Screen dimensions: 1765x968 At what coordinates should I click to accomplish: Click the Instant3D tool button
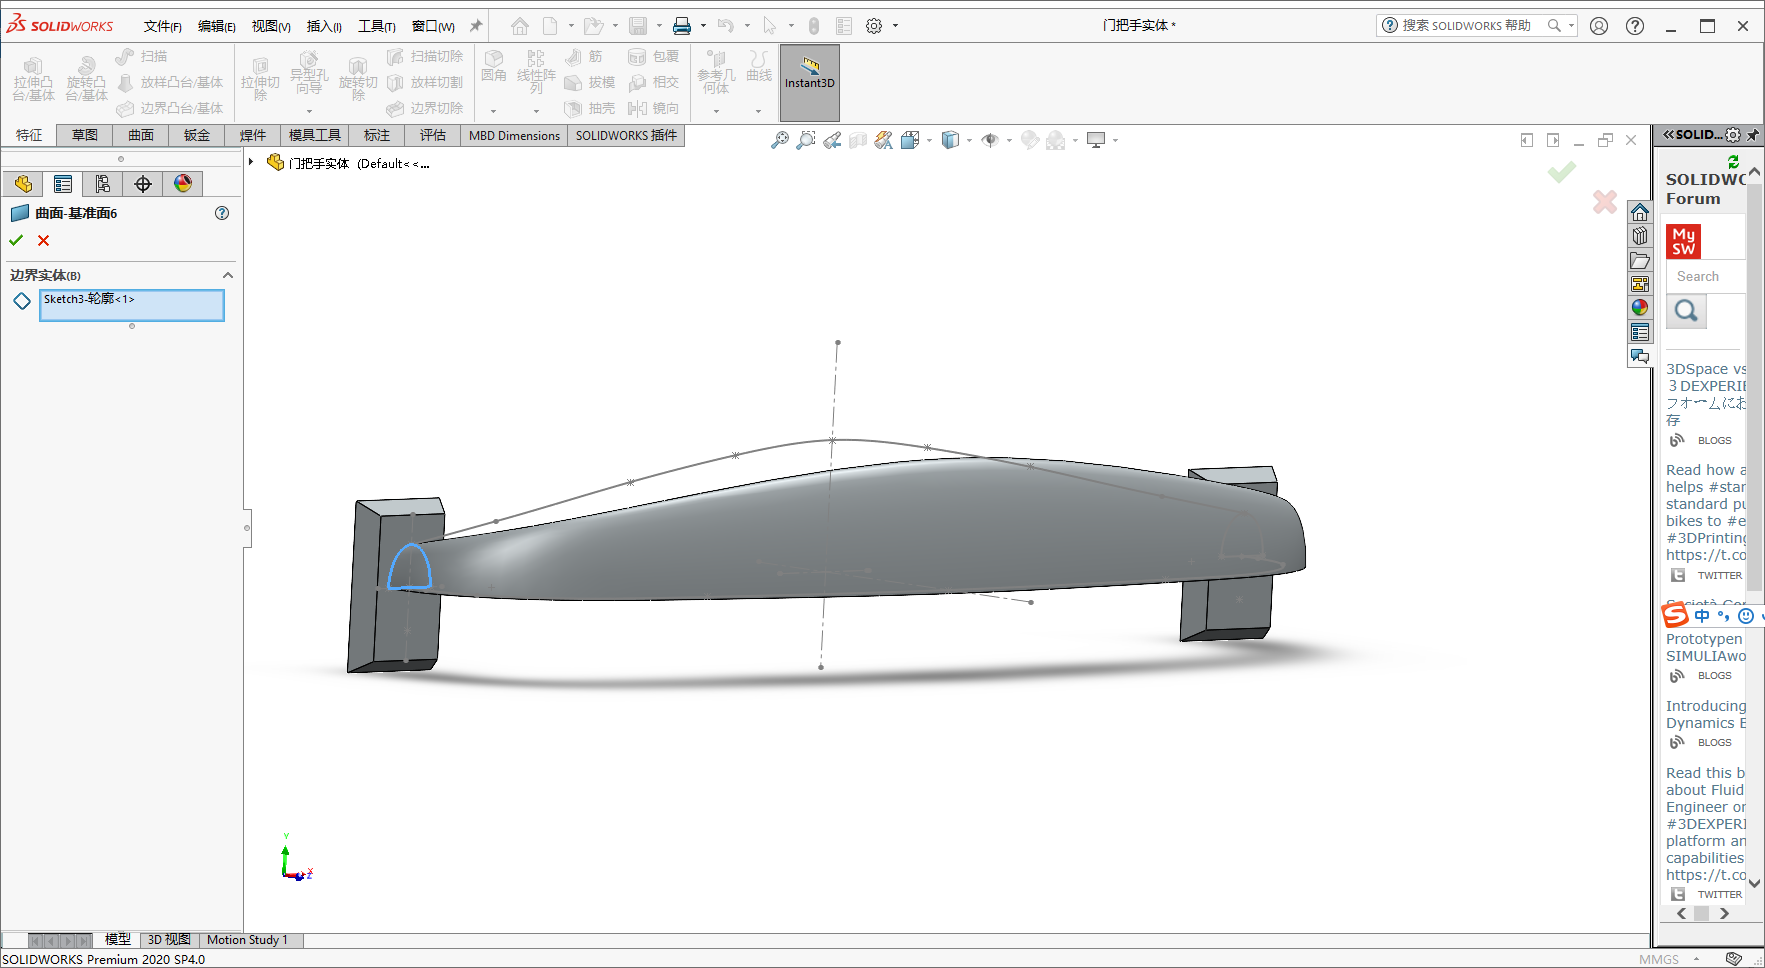(x=809, y=83)
